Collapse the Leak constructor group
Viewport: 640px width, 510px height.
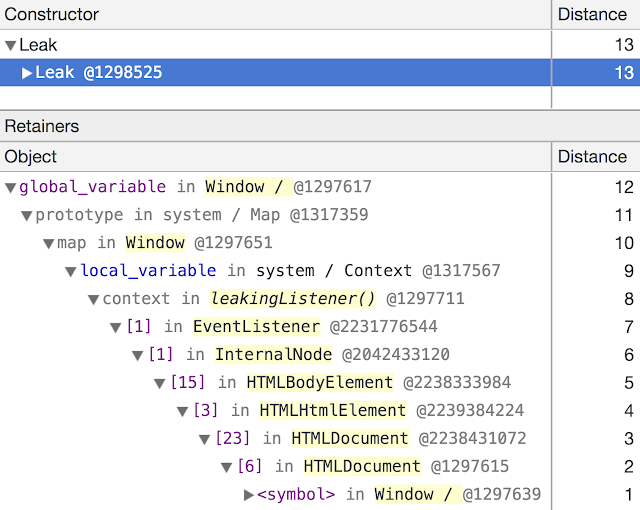[11, 44]
